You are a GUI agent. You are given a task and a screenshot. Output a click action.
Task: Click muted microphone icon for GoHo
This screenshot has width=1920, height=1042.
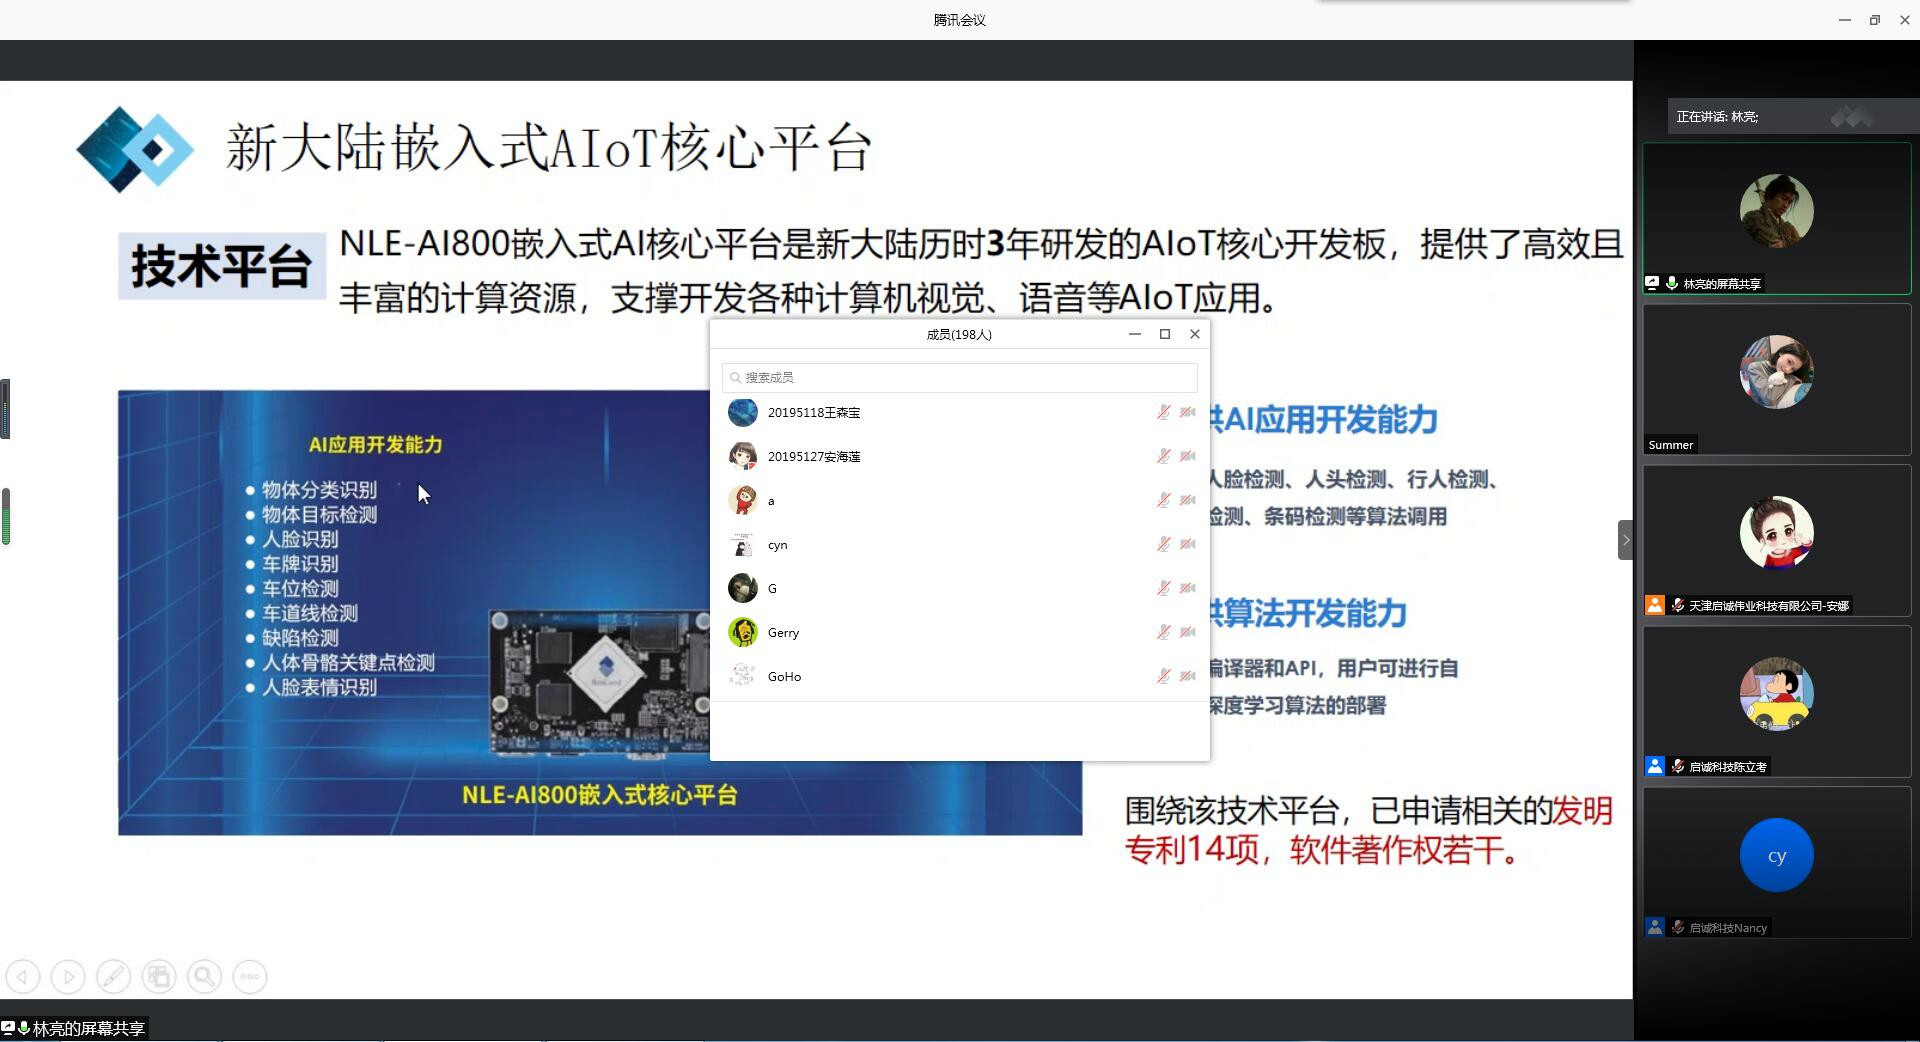pos(1163,676)
